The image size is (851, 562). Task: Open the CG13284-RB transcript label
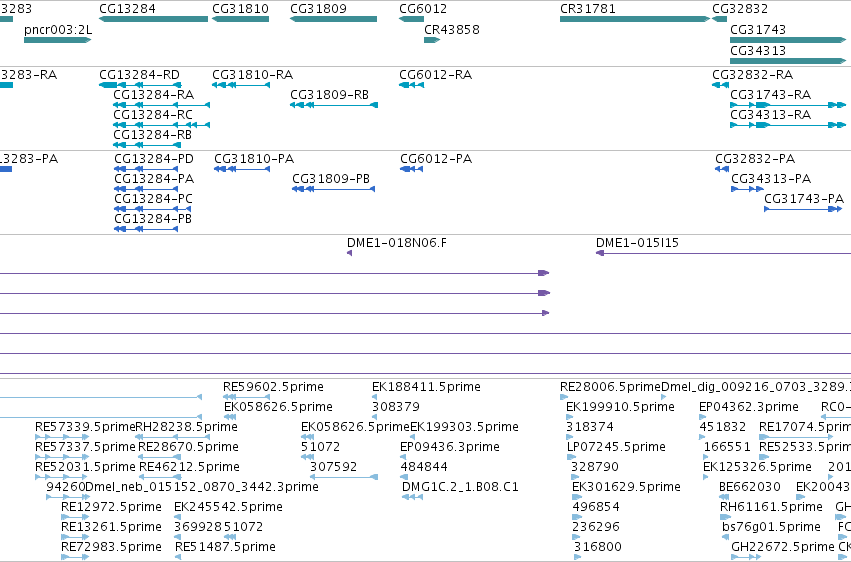tap(153, 135)
